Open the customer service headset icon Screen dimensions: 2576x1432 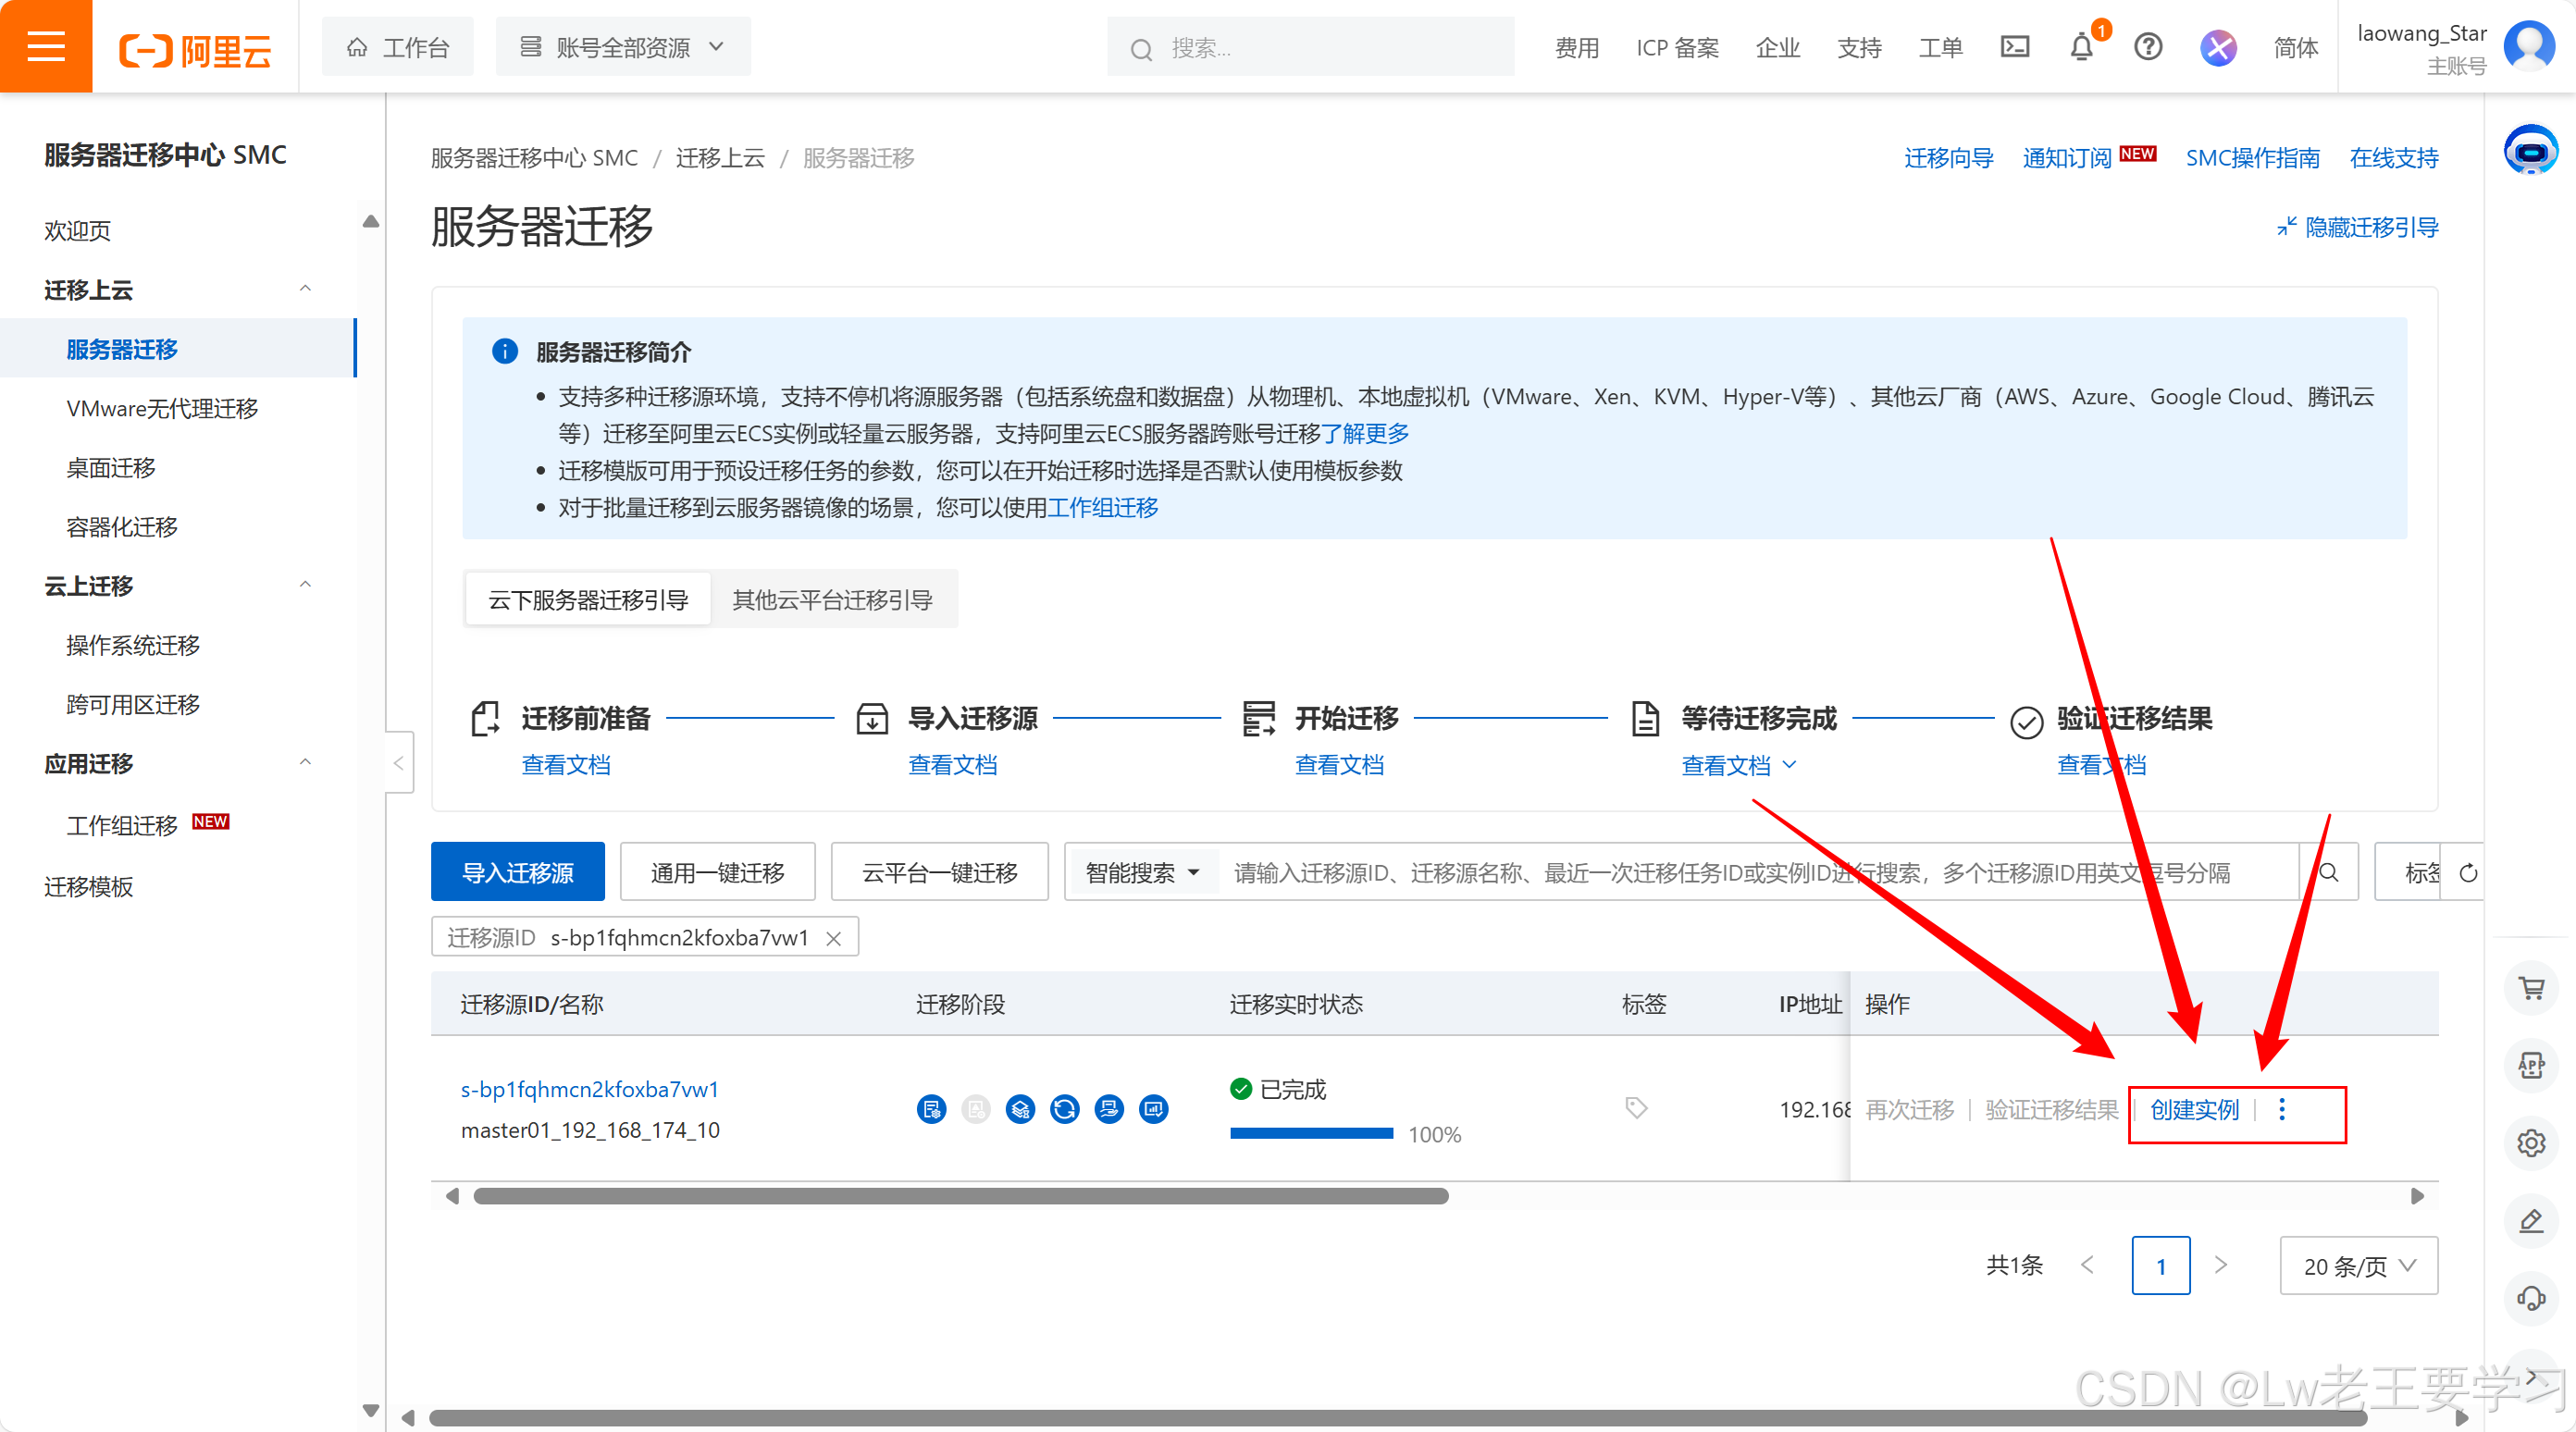(x=2531, y=1298)
